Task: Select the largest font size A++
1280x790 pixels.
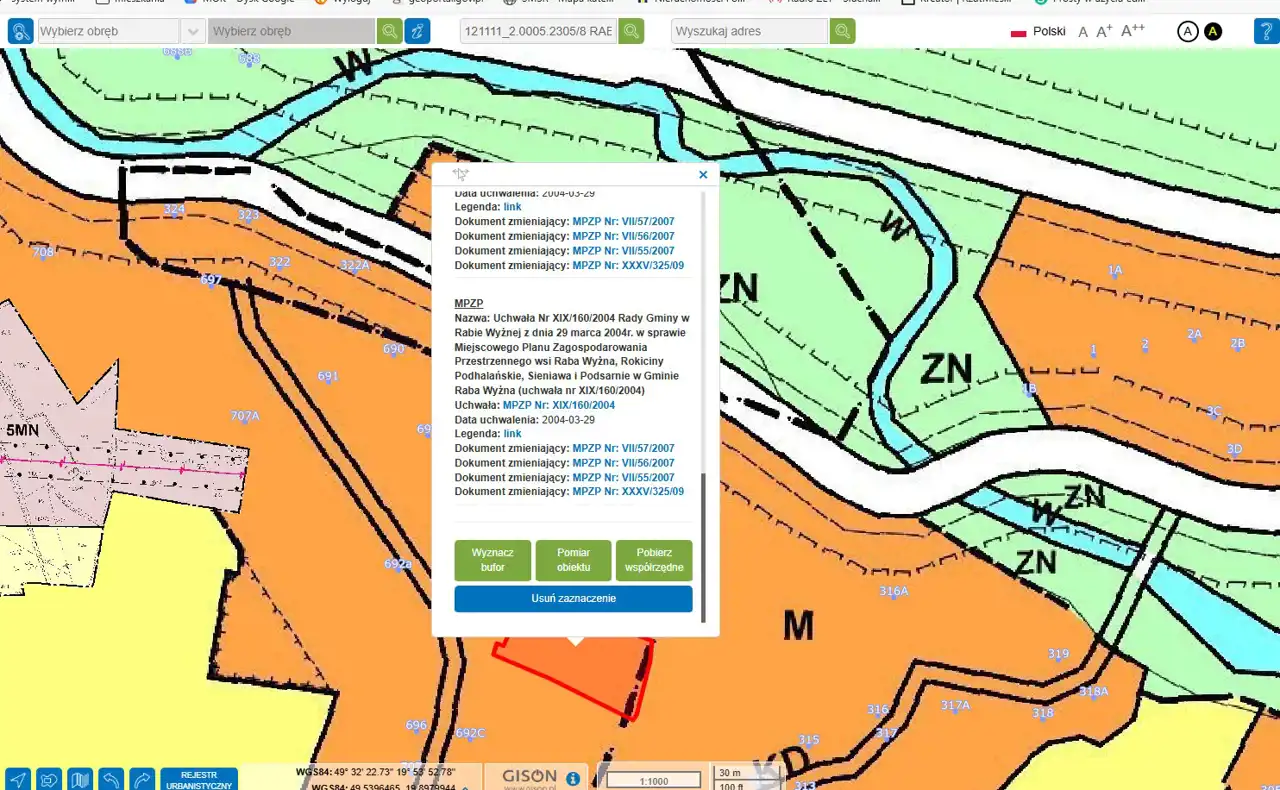Action: tap(1133, 31)
